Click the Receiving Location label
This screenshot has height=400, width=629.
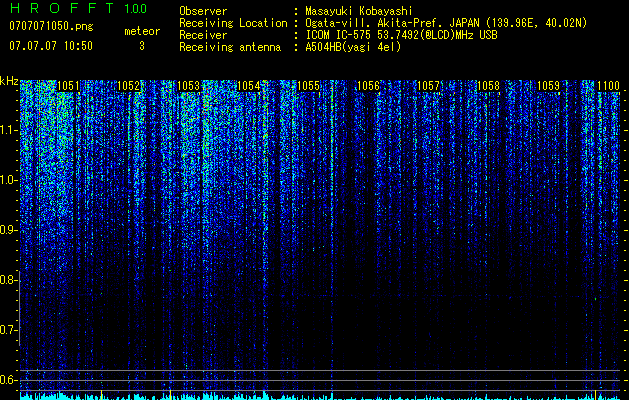233,23
